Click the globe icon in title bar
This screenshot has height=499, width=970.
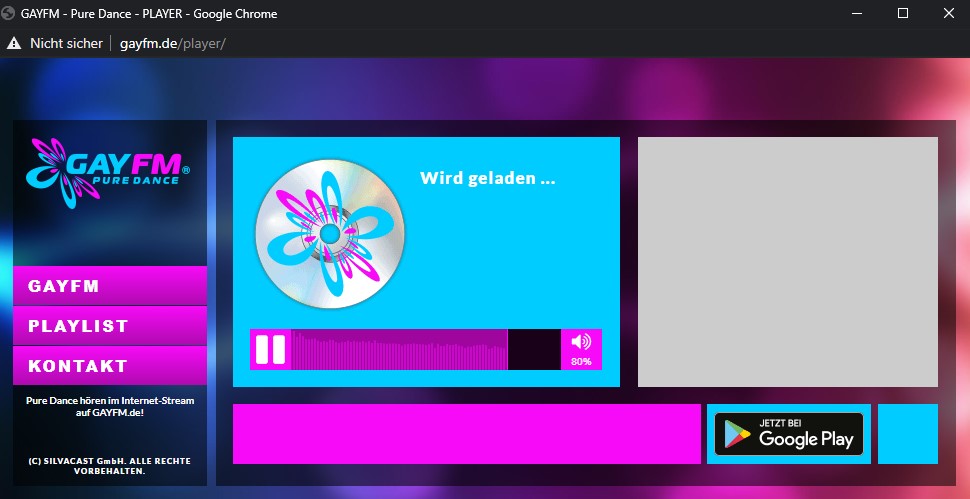coord(10,14)
